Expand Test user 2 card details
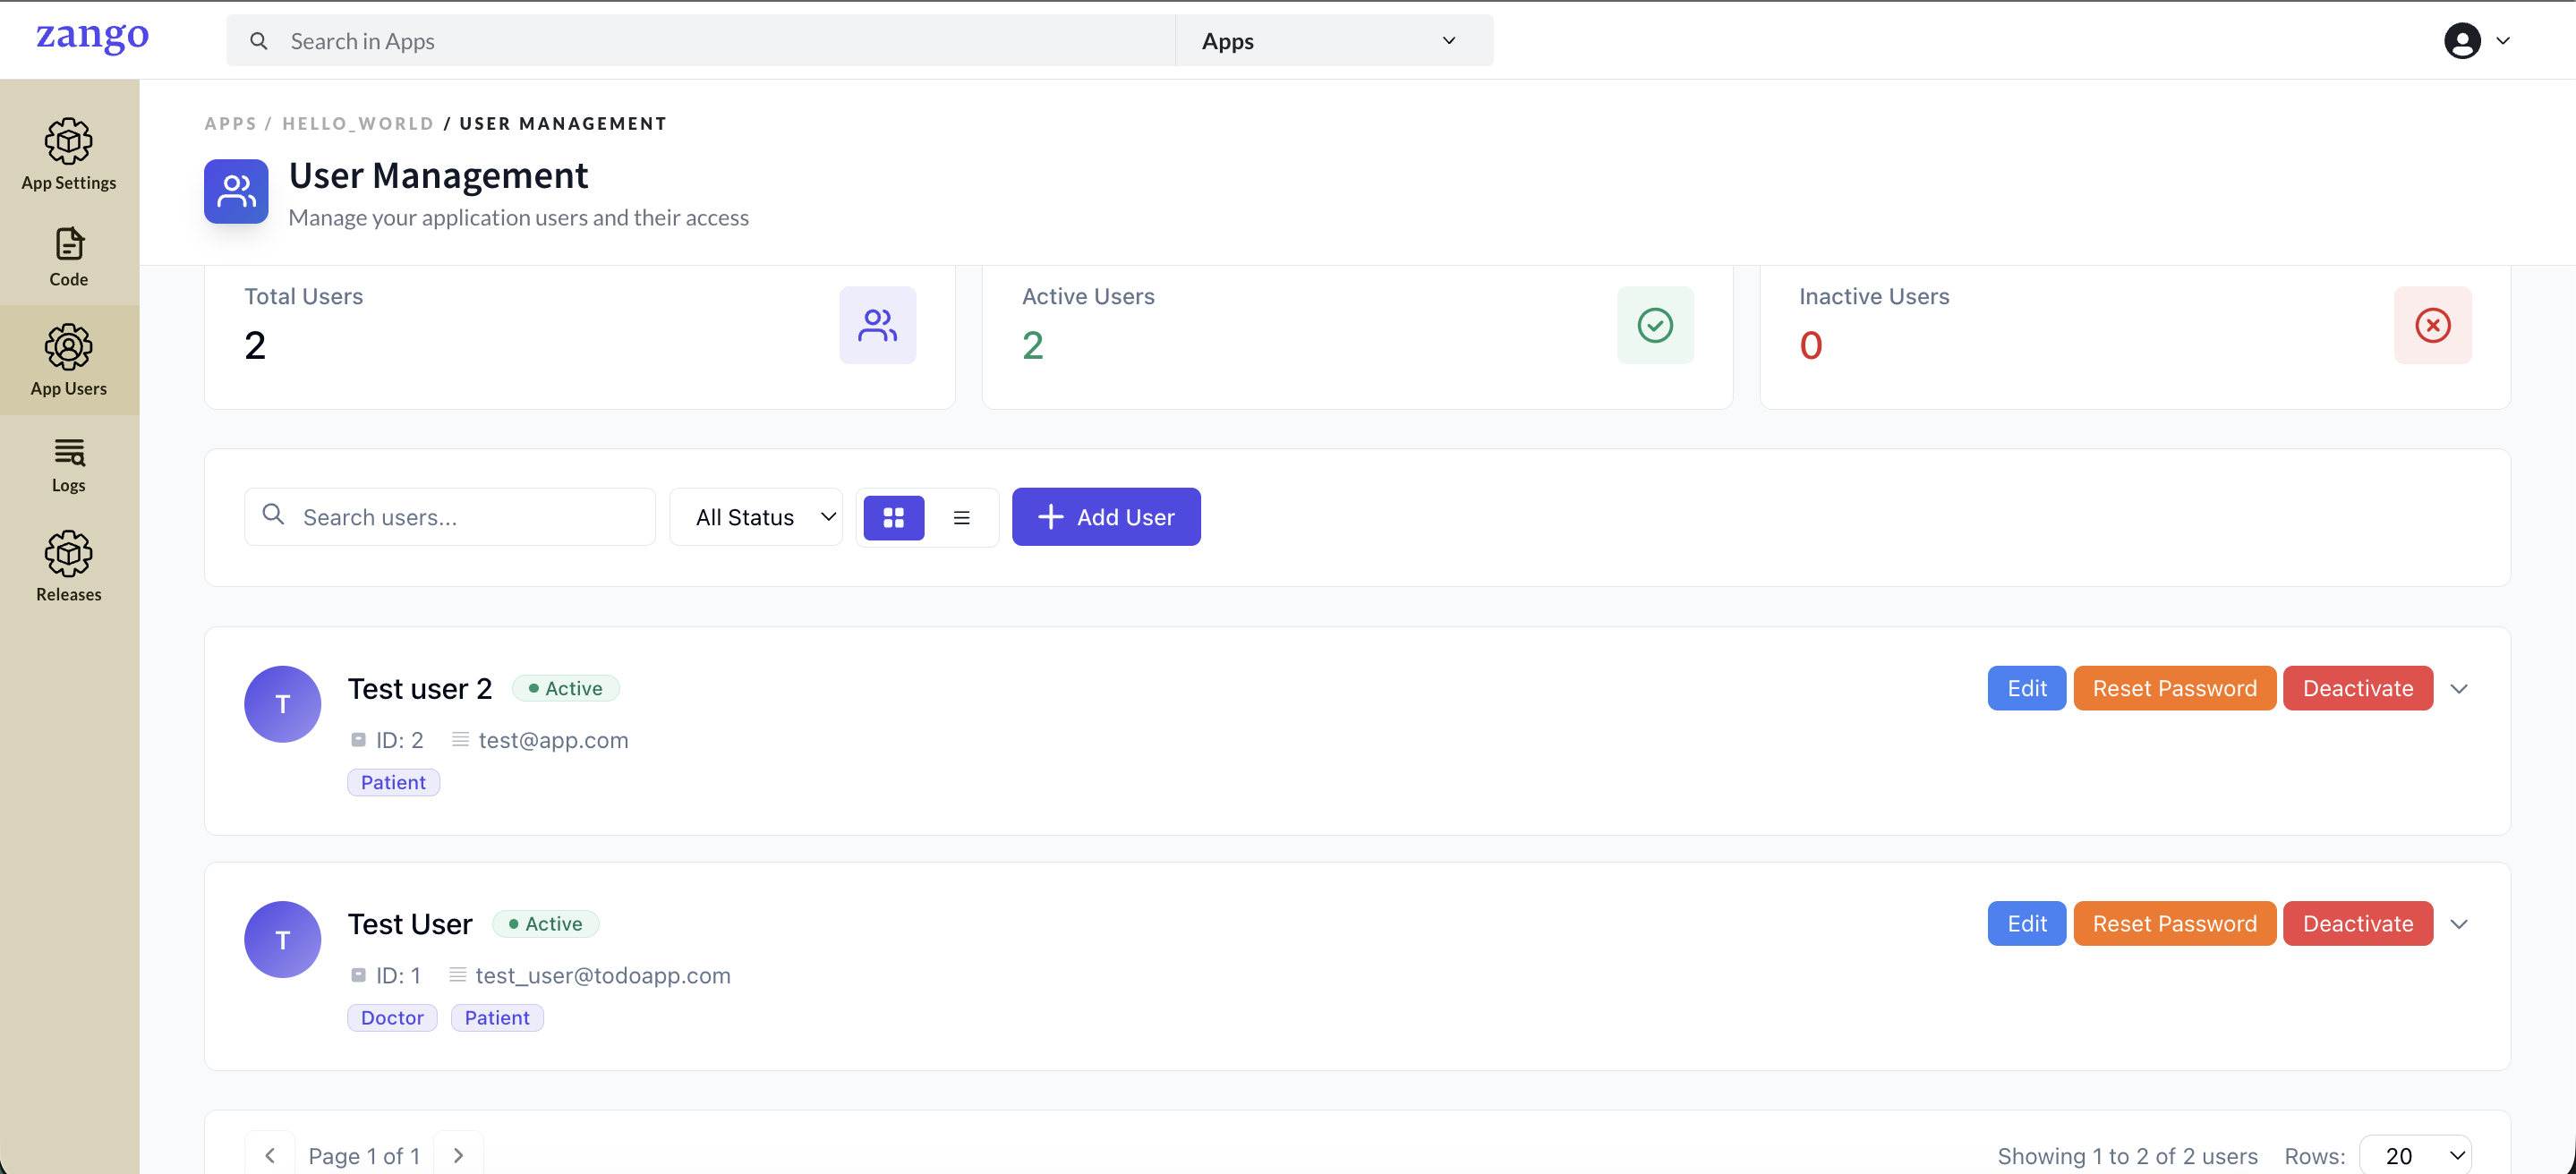Viewport: 2576px width, 1174px height. [x=2460, y=688]
